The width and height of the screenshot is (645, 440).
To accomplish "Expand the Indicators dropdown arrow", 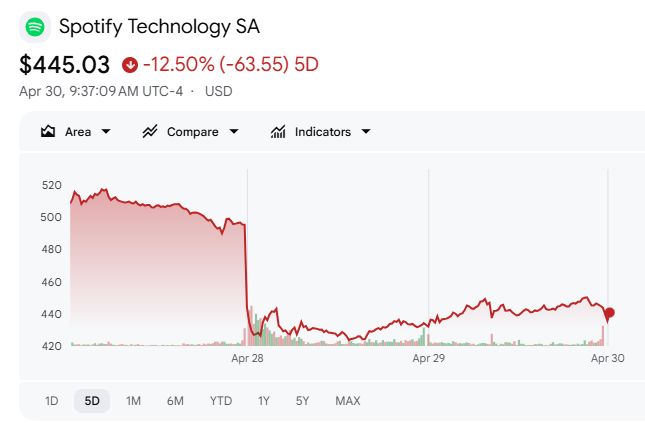I will coord(366,132).
